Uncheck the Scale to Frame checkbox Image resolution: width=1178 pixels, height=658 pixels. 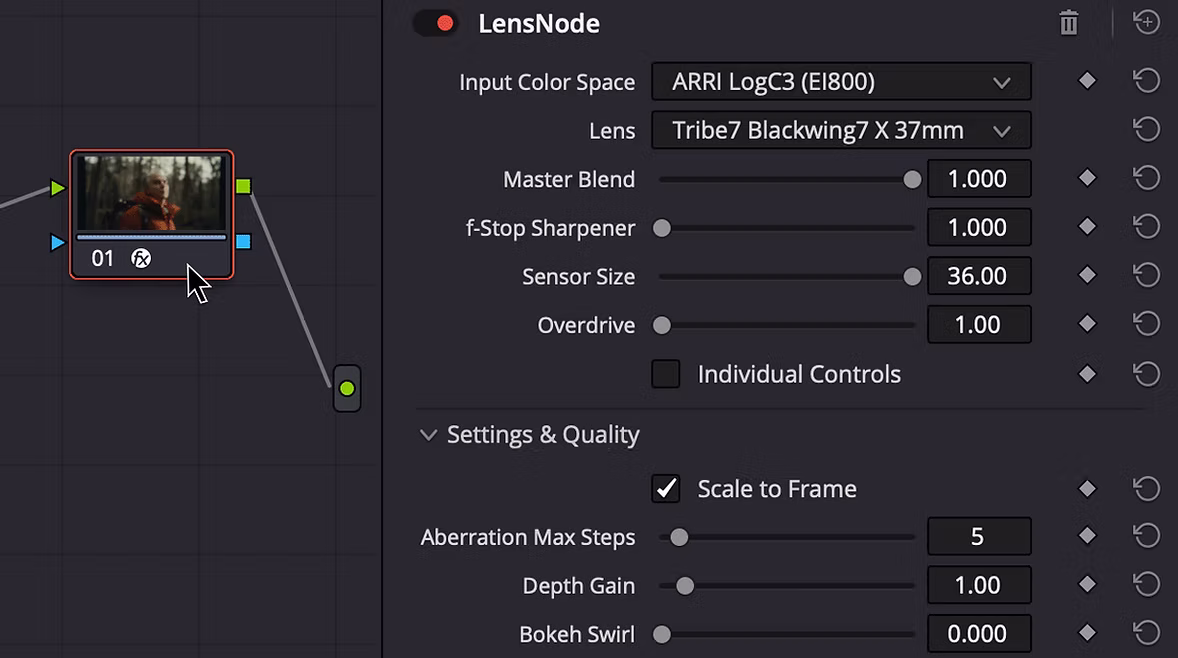click(666, 488)
